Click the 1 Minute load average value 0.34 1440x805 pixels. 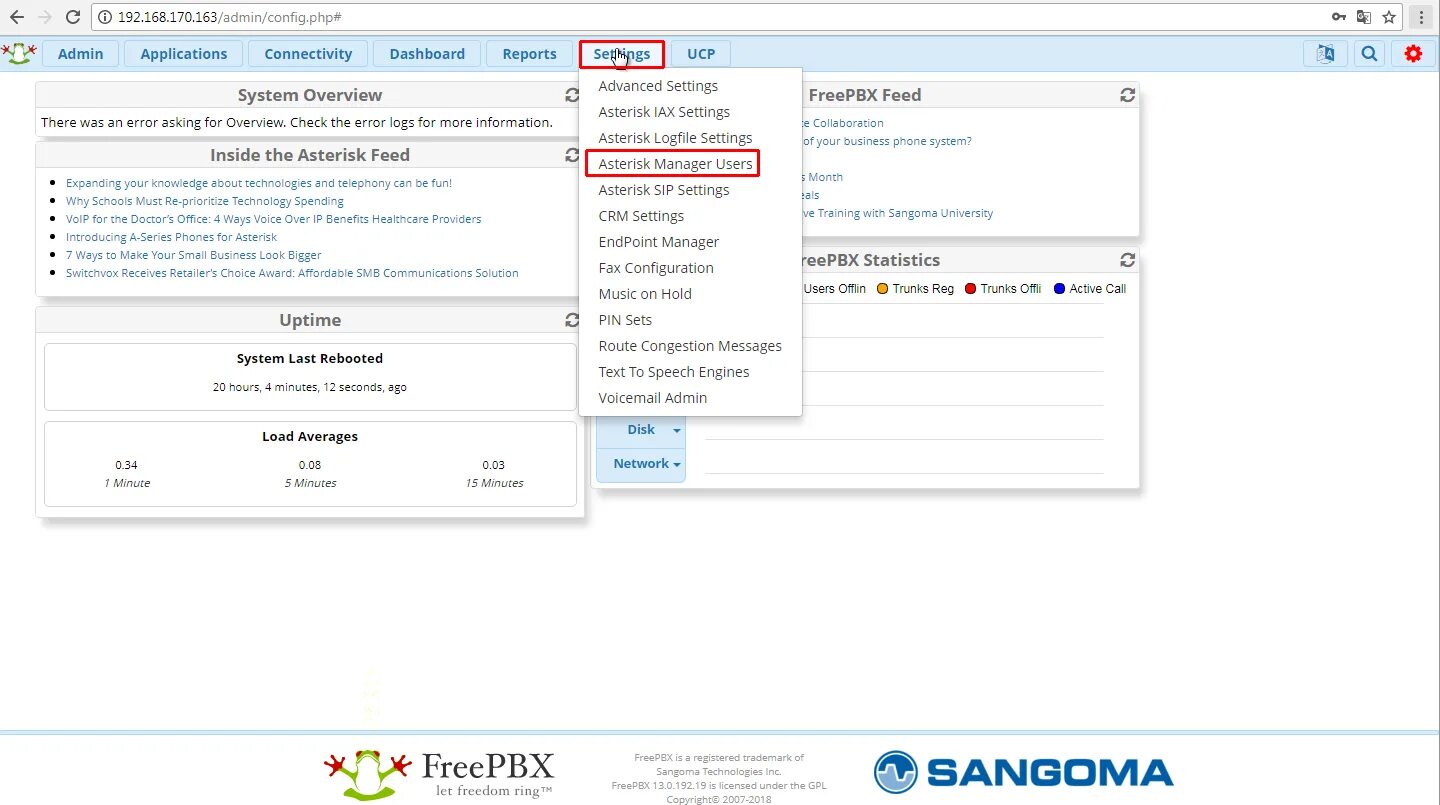[126, 465]
